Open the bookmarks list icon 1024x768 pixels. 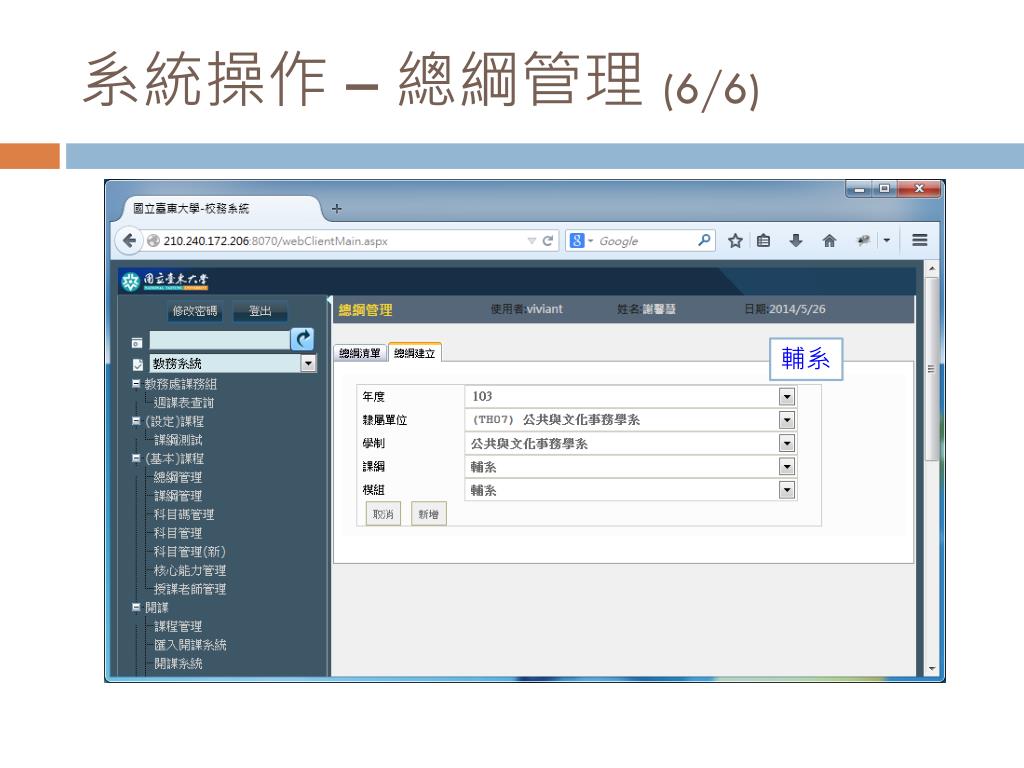(763, 241)
